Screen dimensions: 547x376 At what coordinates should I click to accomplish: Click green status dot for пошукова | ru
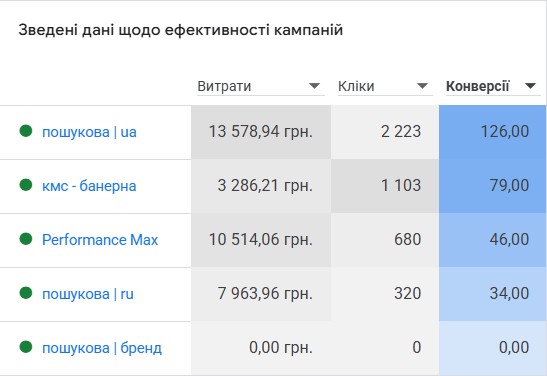click(26, 293)
